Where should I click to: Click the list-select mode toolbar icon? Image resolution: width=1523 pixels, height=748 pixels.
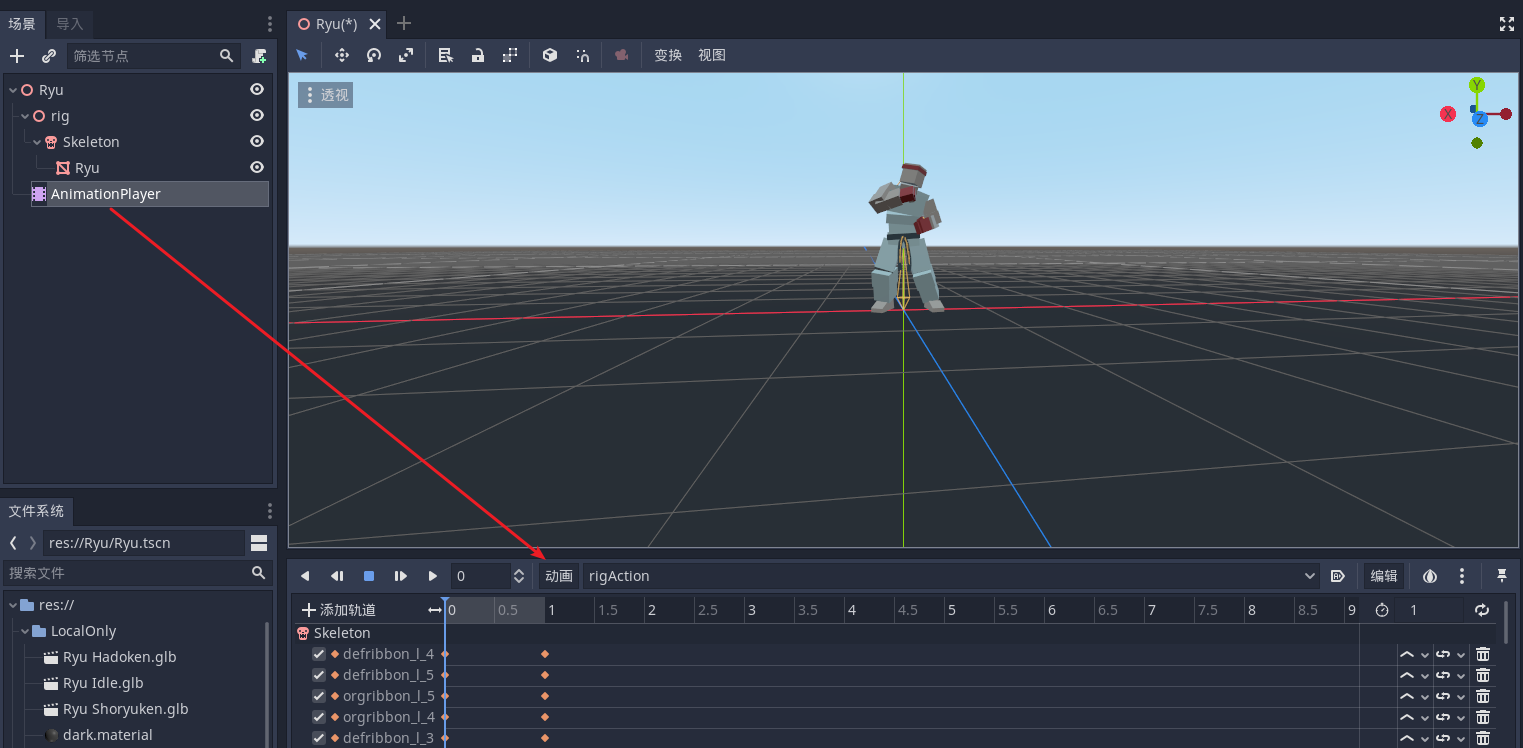tap(446, 55)
